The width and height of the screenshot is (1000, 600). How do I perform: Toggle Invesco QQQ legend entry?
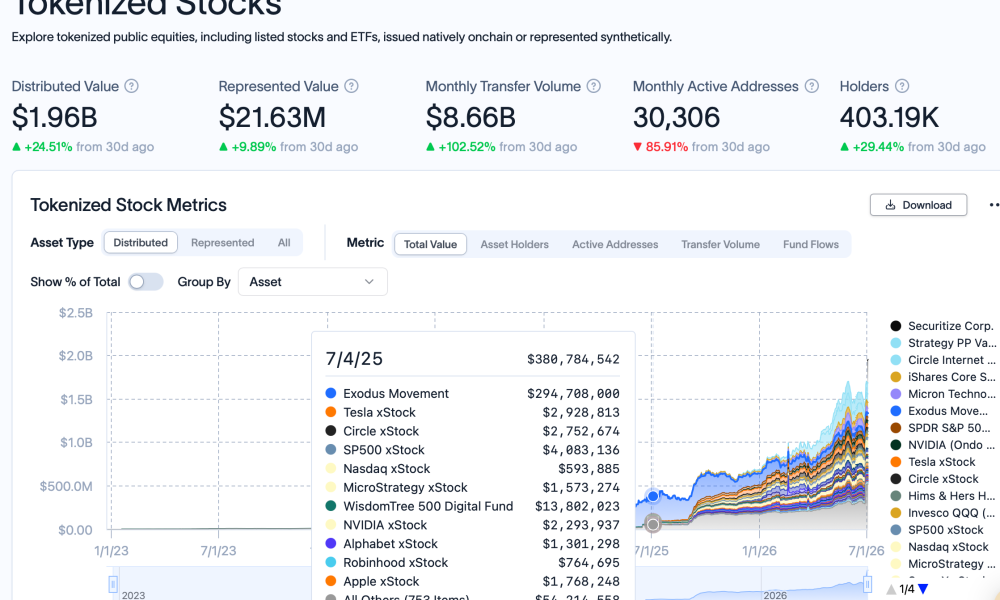point(943,513)
